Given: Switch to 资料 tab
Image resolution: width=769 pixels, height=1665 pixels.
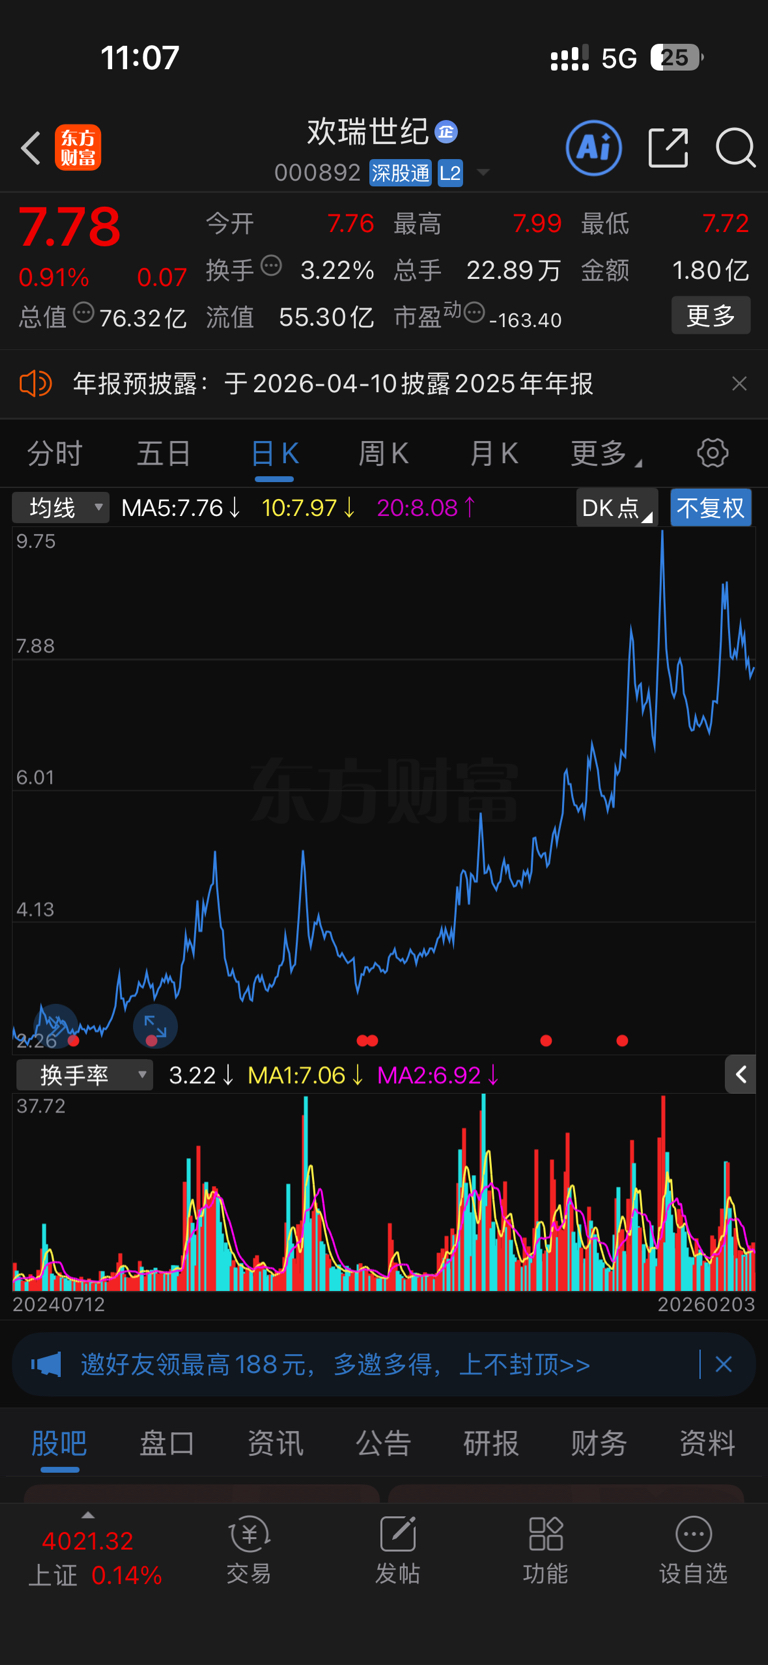Looking at the screenshot, I should click(x=707, y=1443).
